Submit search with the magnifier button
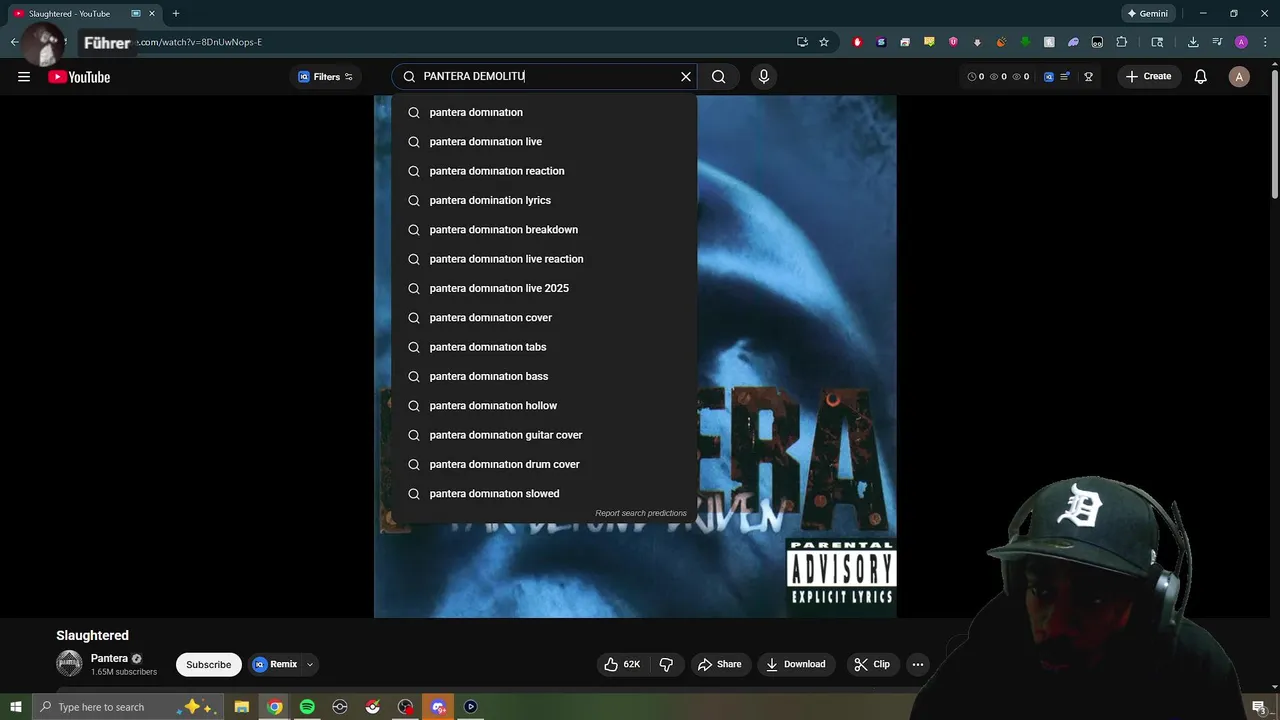The width and height of the screenshot is (1280, 720). pyautogui.click(x=719, y=77)
